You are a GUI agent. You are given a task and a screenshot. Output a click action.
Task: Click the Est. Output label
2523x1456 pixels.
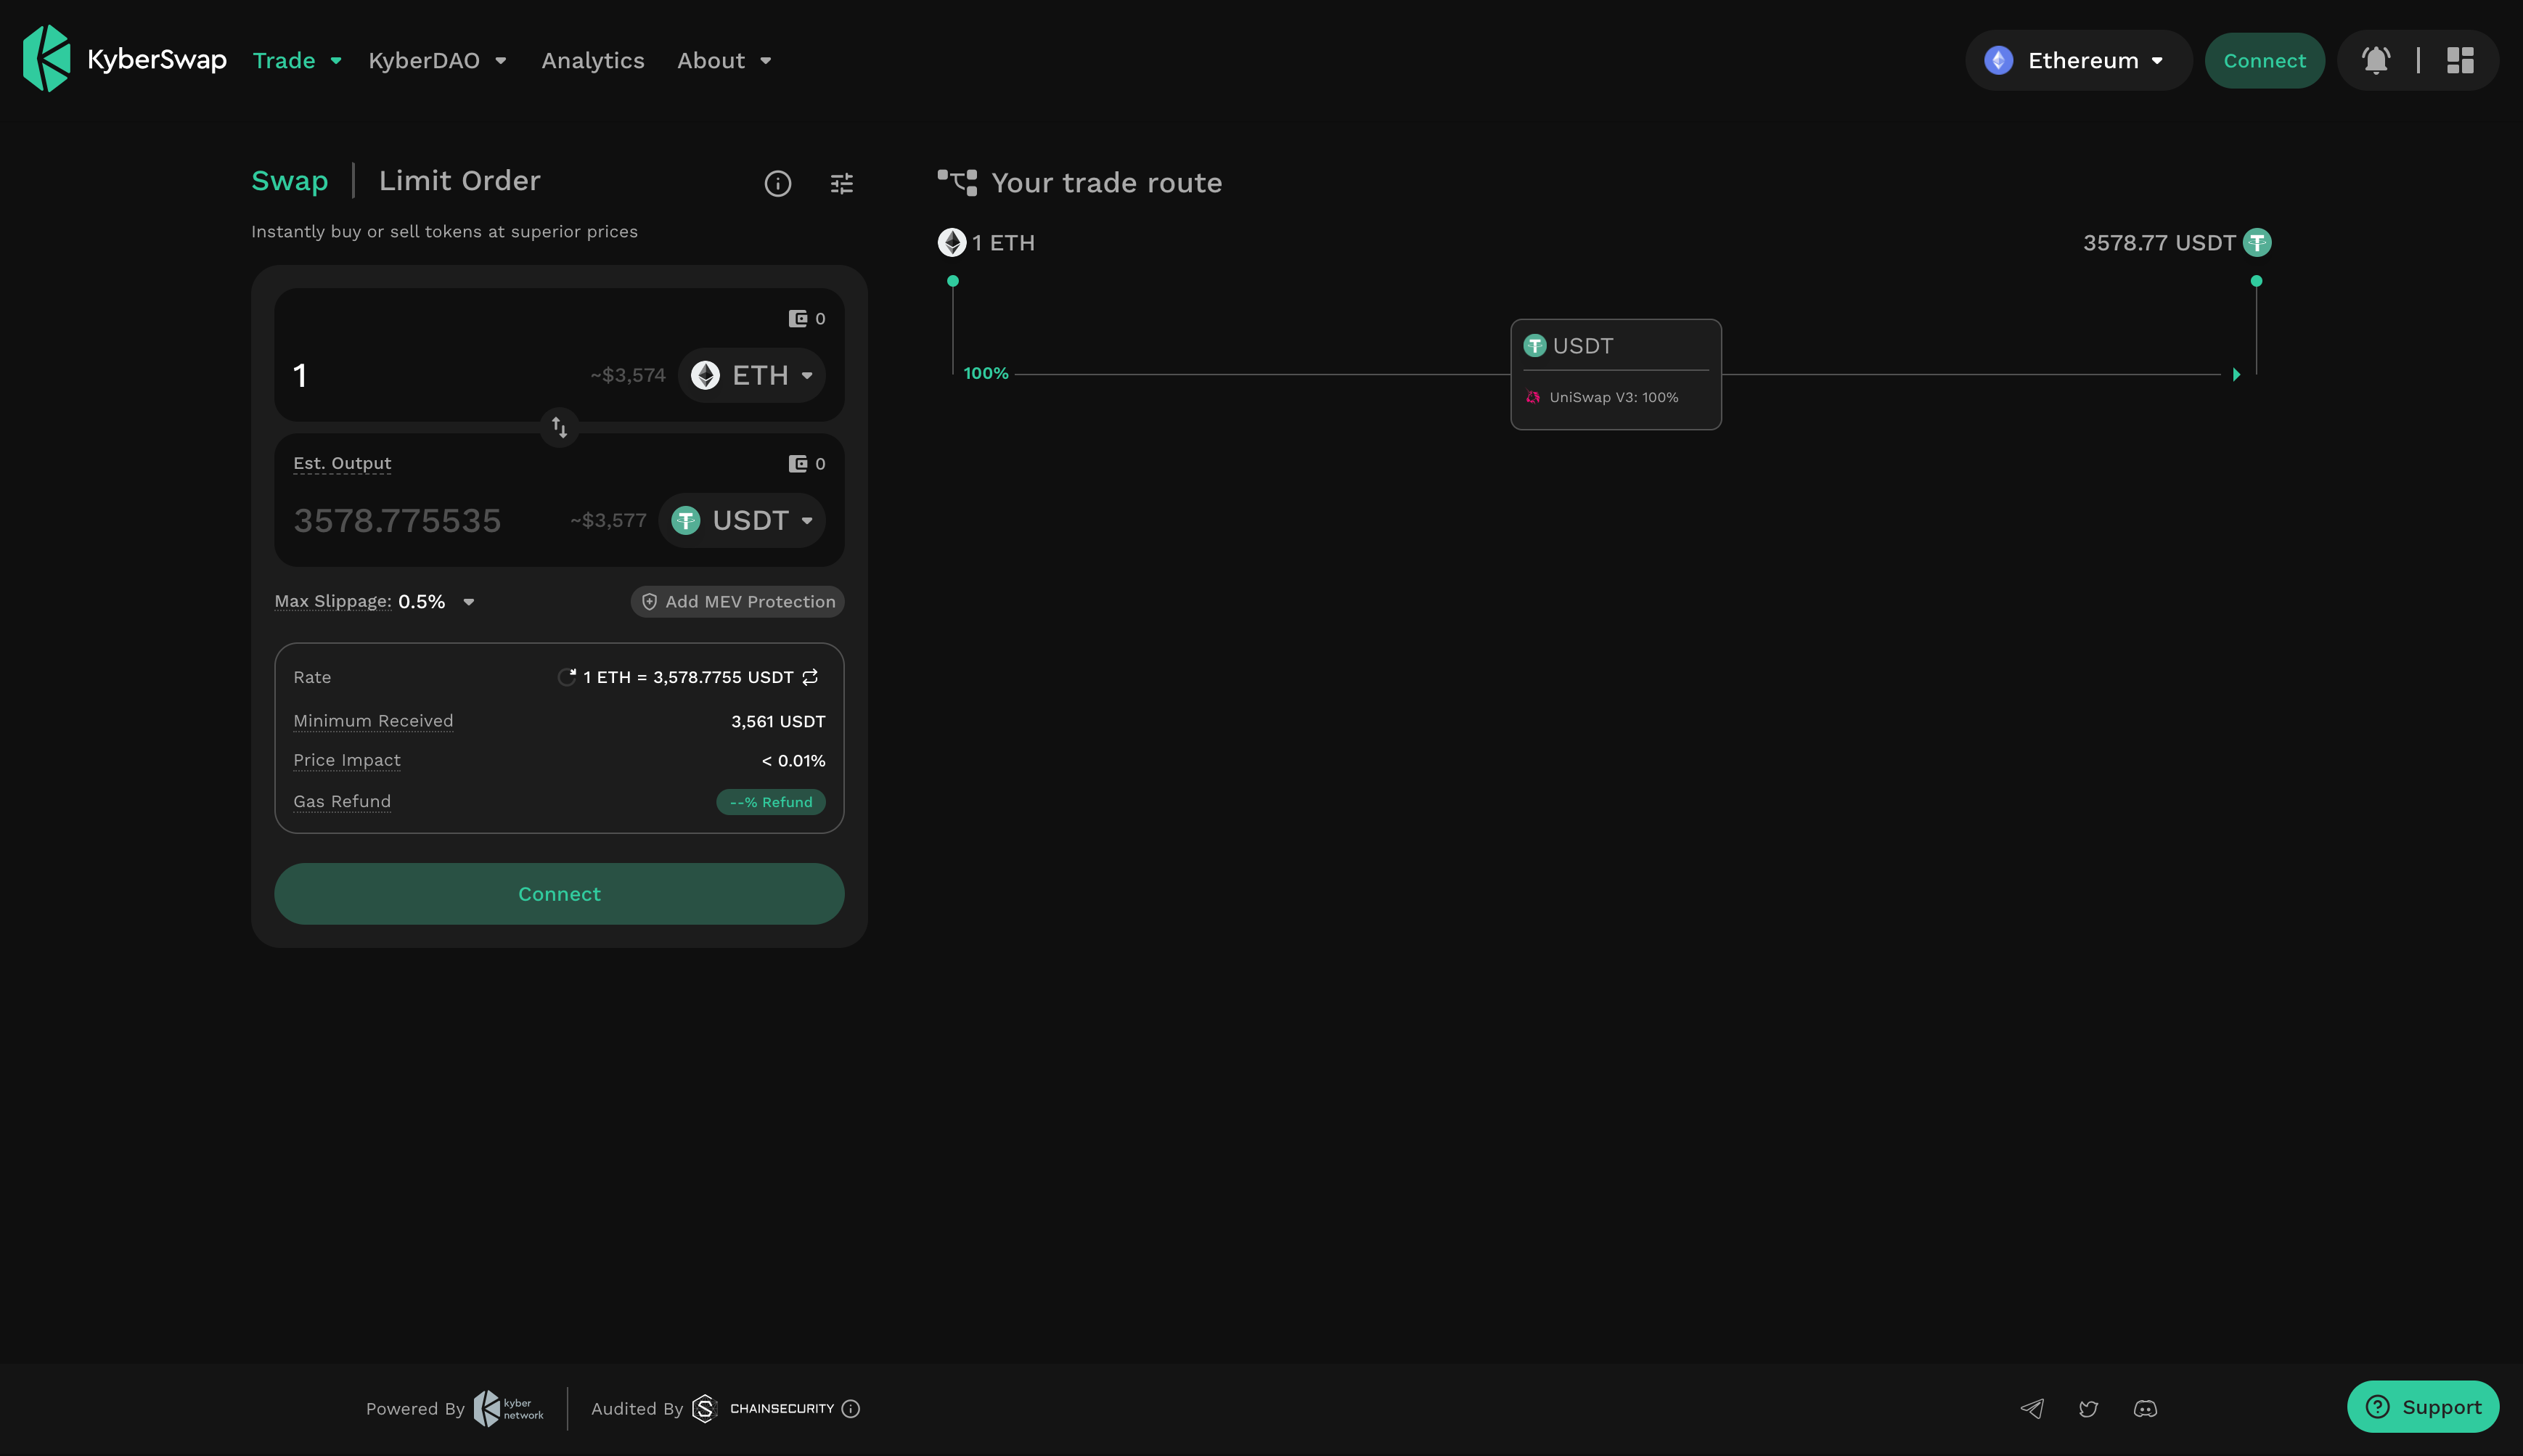342,464
